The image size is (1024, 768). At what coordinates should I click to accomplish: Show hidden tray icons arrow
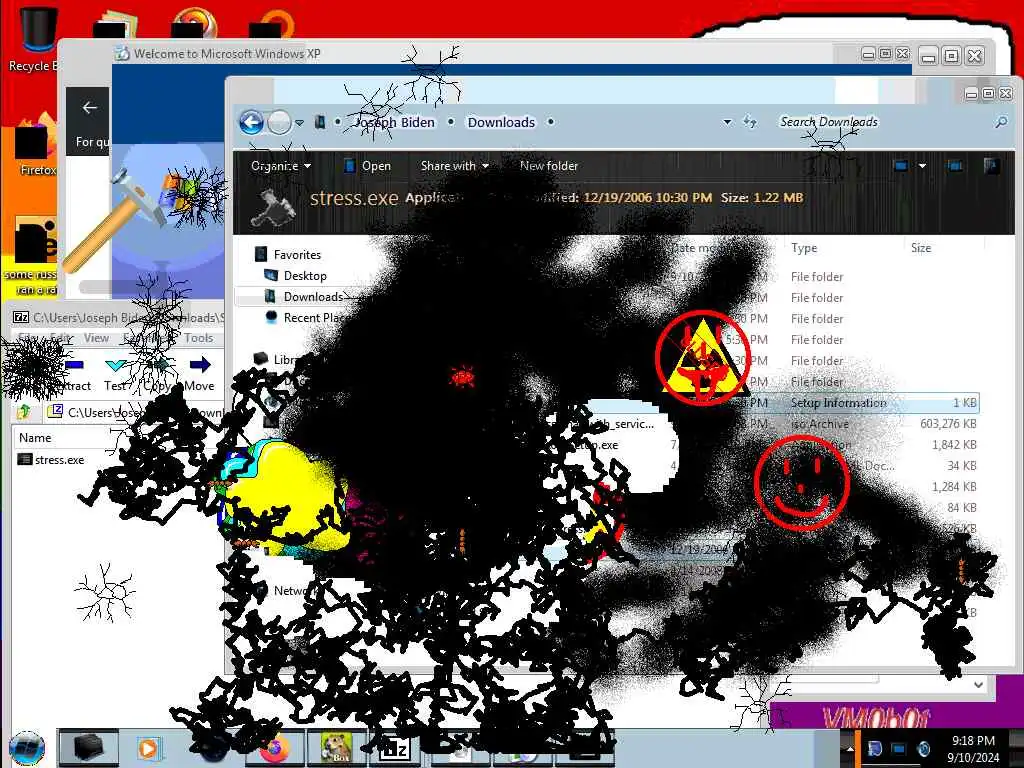click(x=850, y=748)
